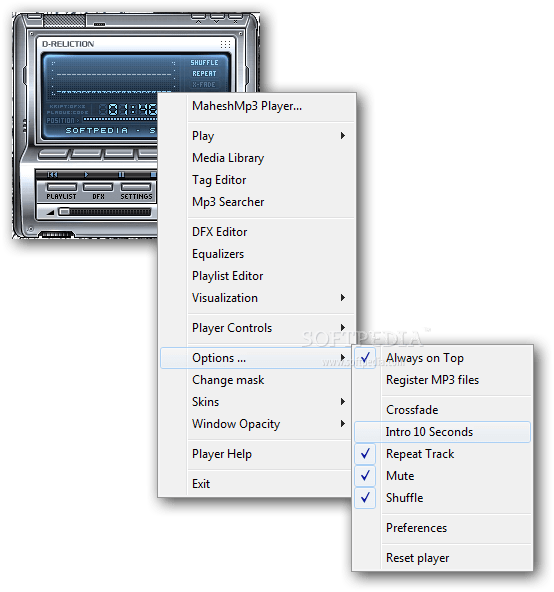
Task: Click the play arrow on the player
Action: click(86, 174)
